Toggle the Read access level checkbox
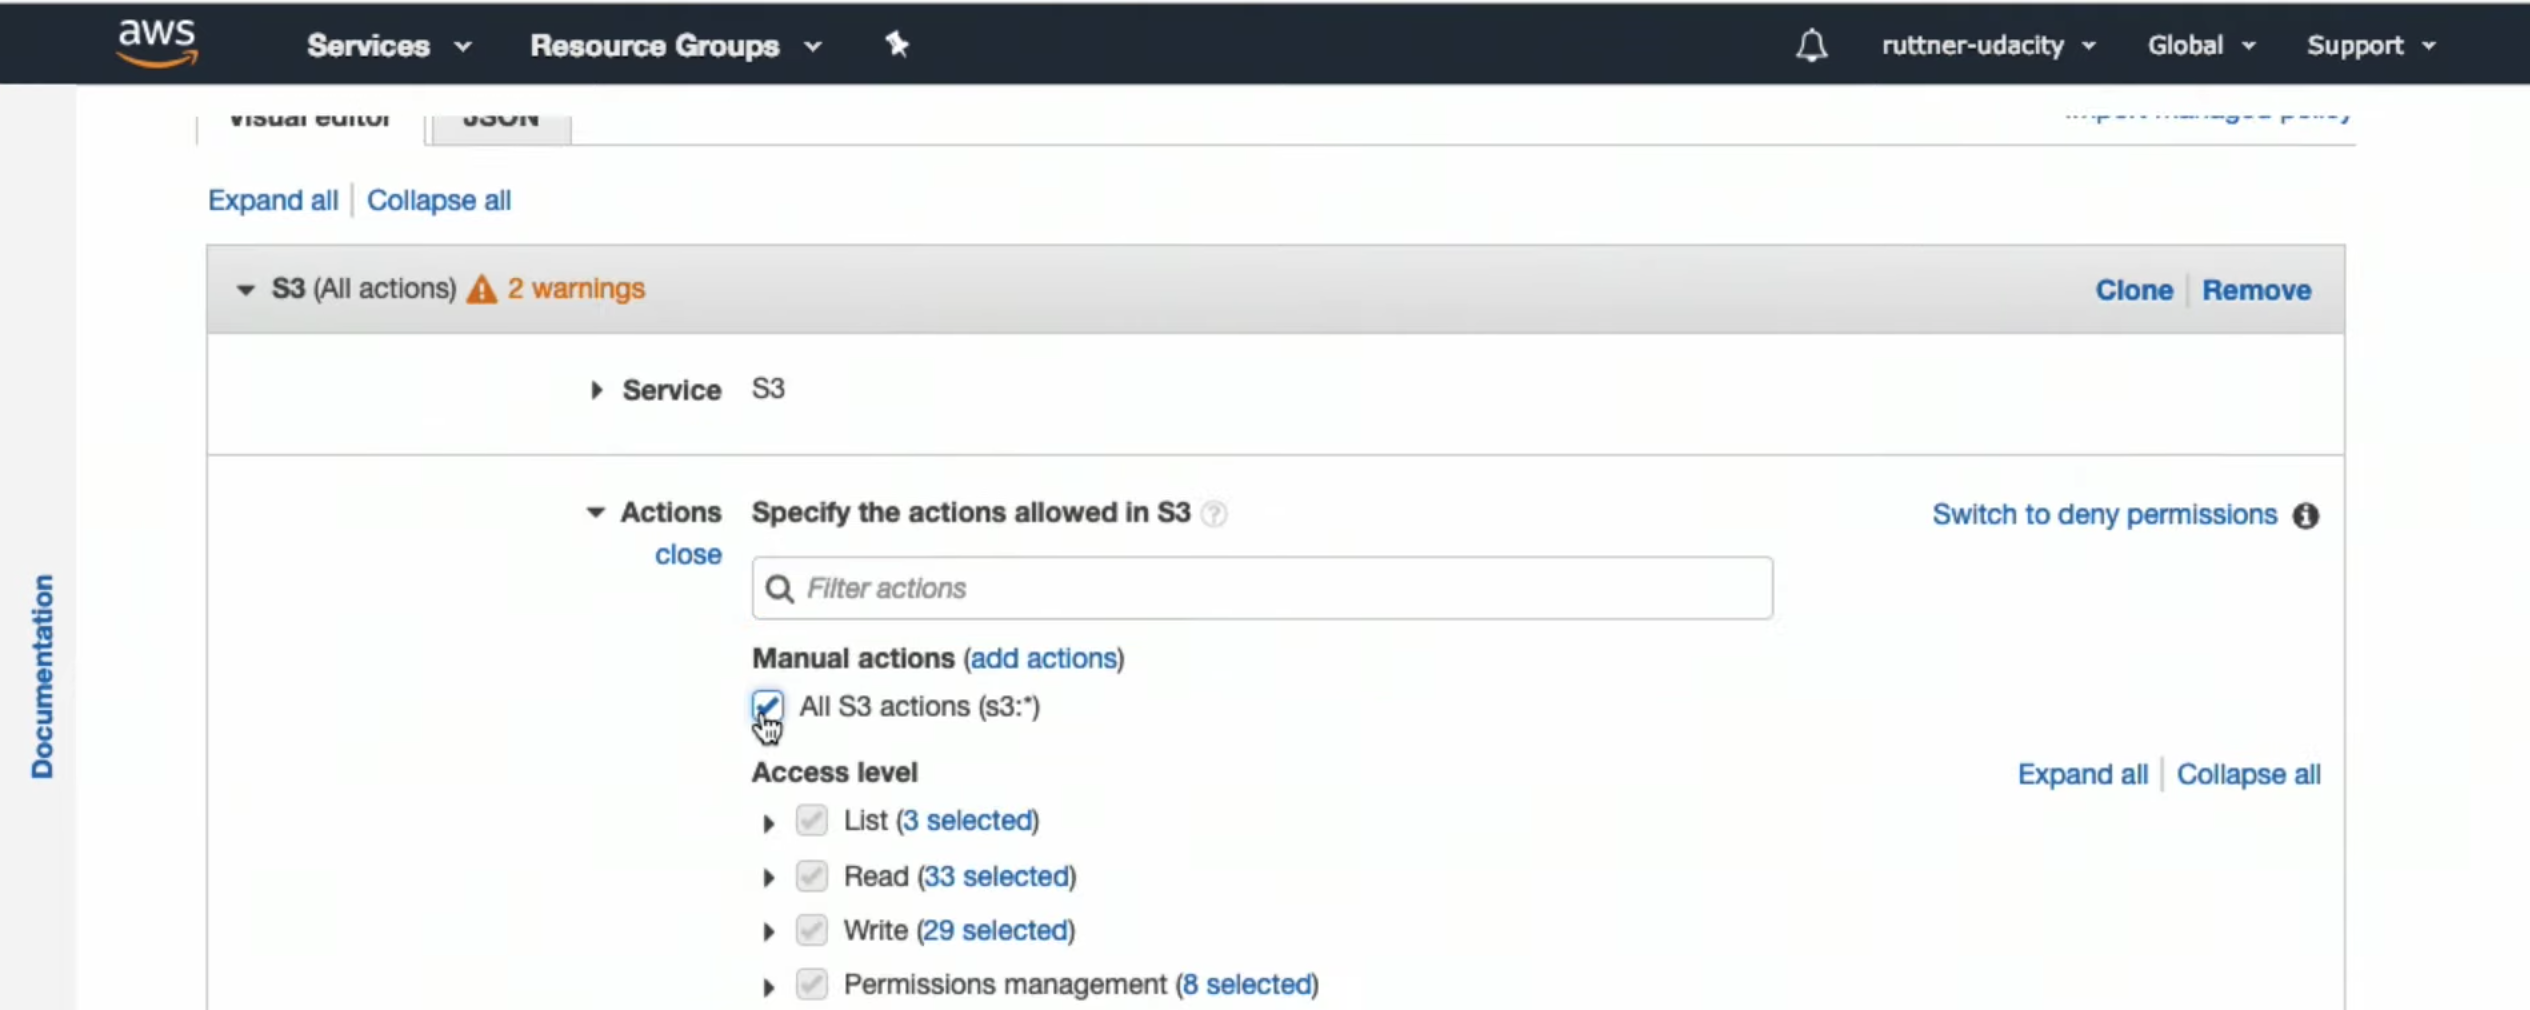The width and height of the screenshot is (2530, 1010). (811, 876)
